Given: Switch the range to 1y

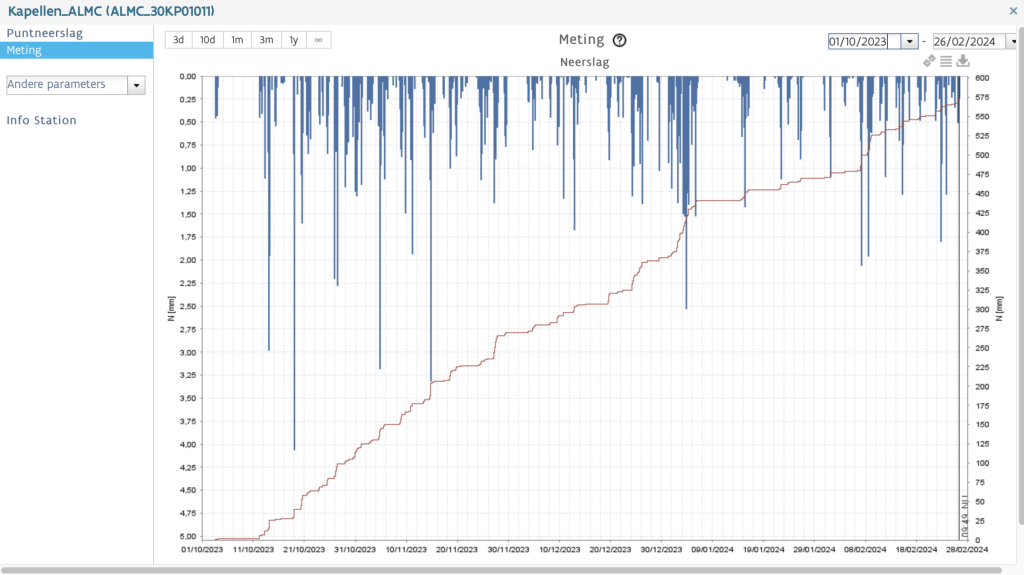Looking at the screenshot, I should coord(294,40).
